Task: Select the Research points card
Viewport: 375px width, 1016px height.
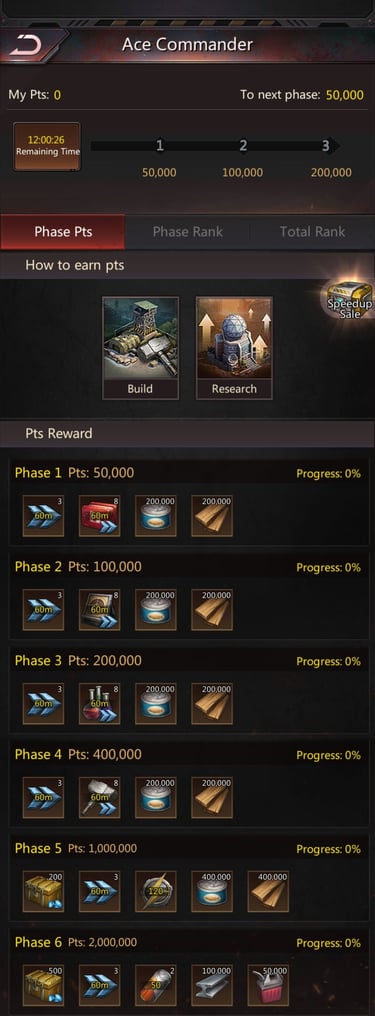Action: tap(234, 348)
